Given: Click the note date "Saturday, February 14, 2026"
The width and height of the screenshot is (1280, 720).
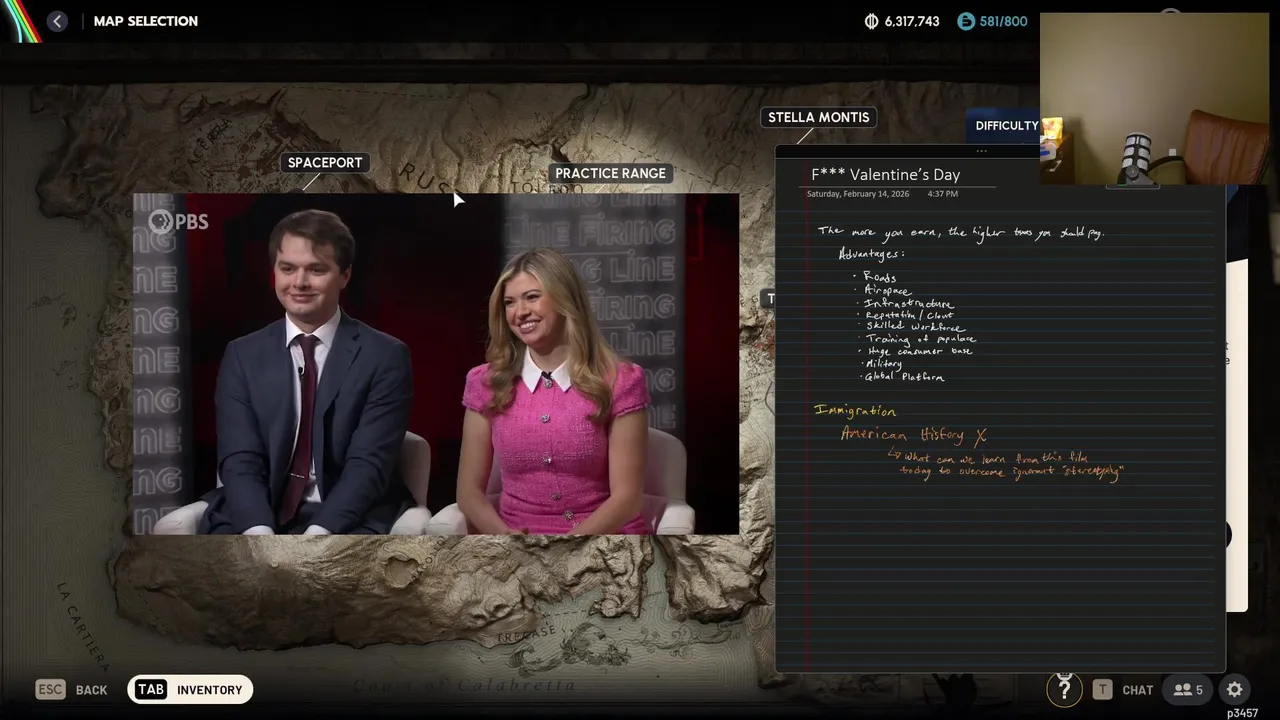Looking at the screenshot, I should (858, 194).
